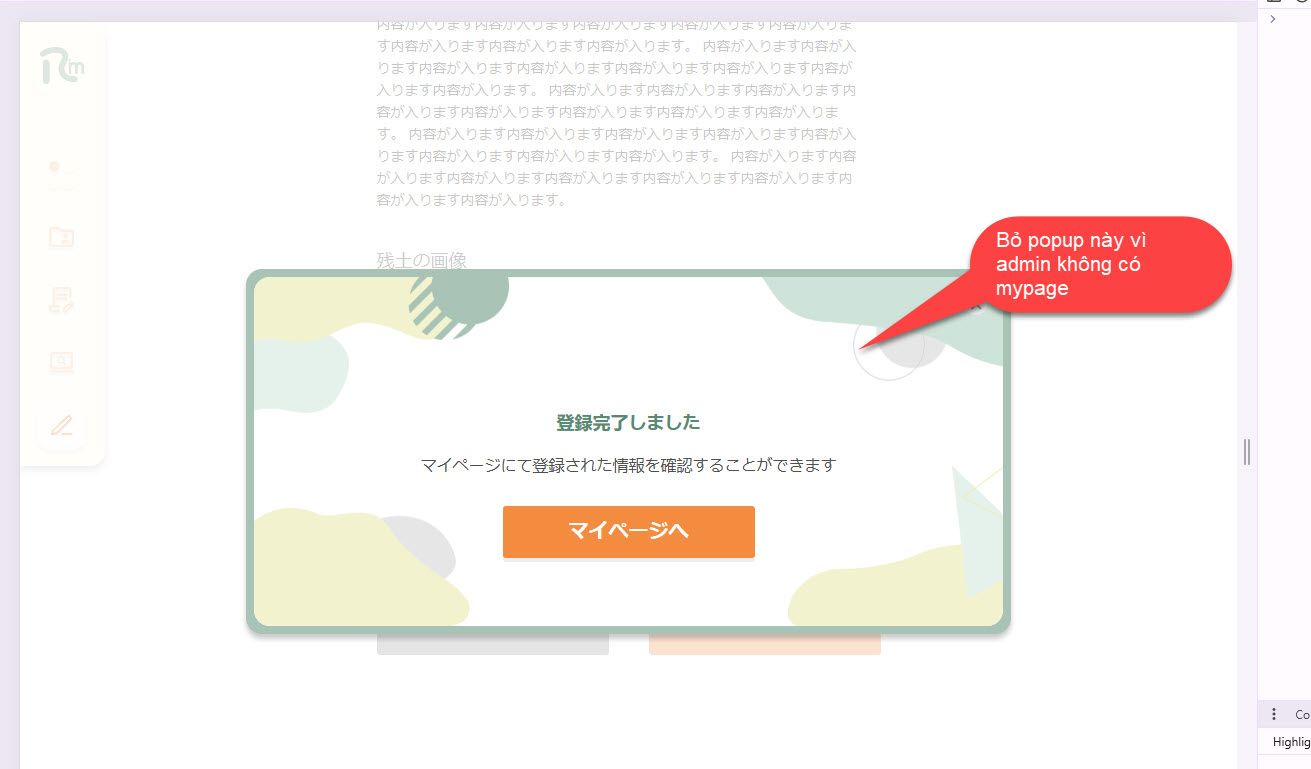Click the 内容が入ります body paragraph
1311x769 pixels.
coord(616,110)
